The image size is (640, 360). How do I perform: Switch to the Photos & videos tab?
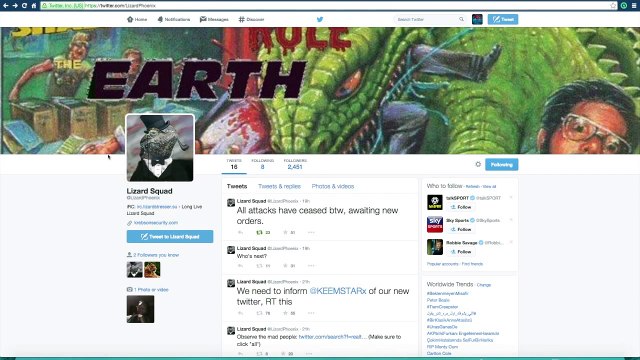click(333, 186)
